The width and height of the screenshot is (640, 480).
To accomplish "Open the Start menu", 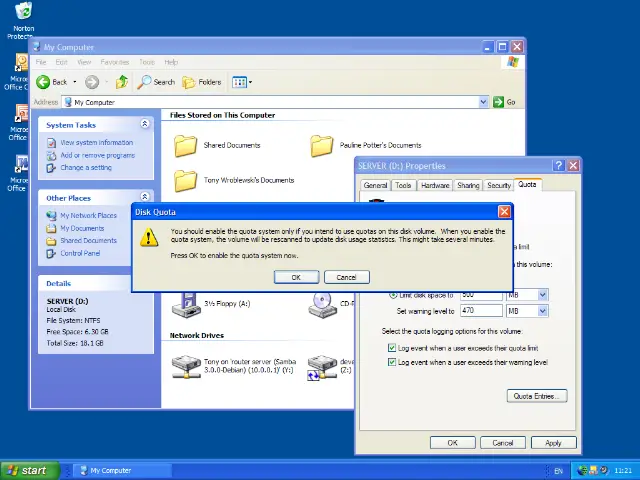I will 30,471.
